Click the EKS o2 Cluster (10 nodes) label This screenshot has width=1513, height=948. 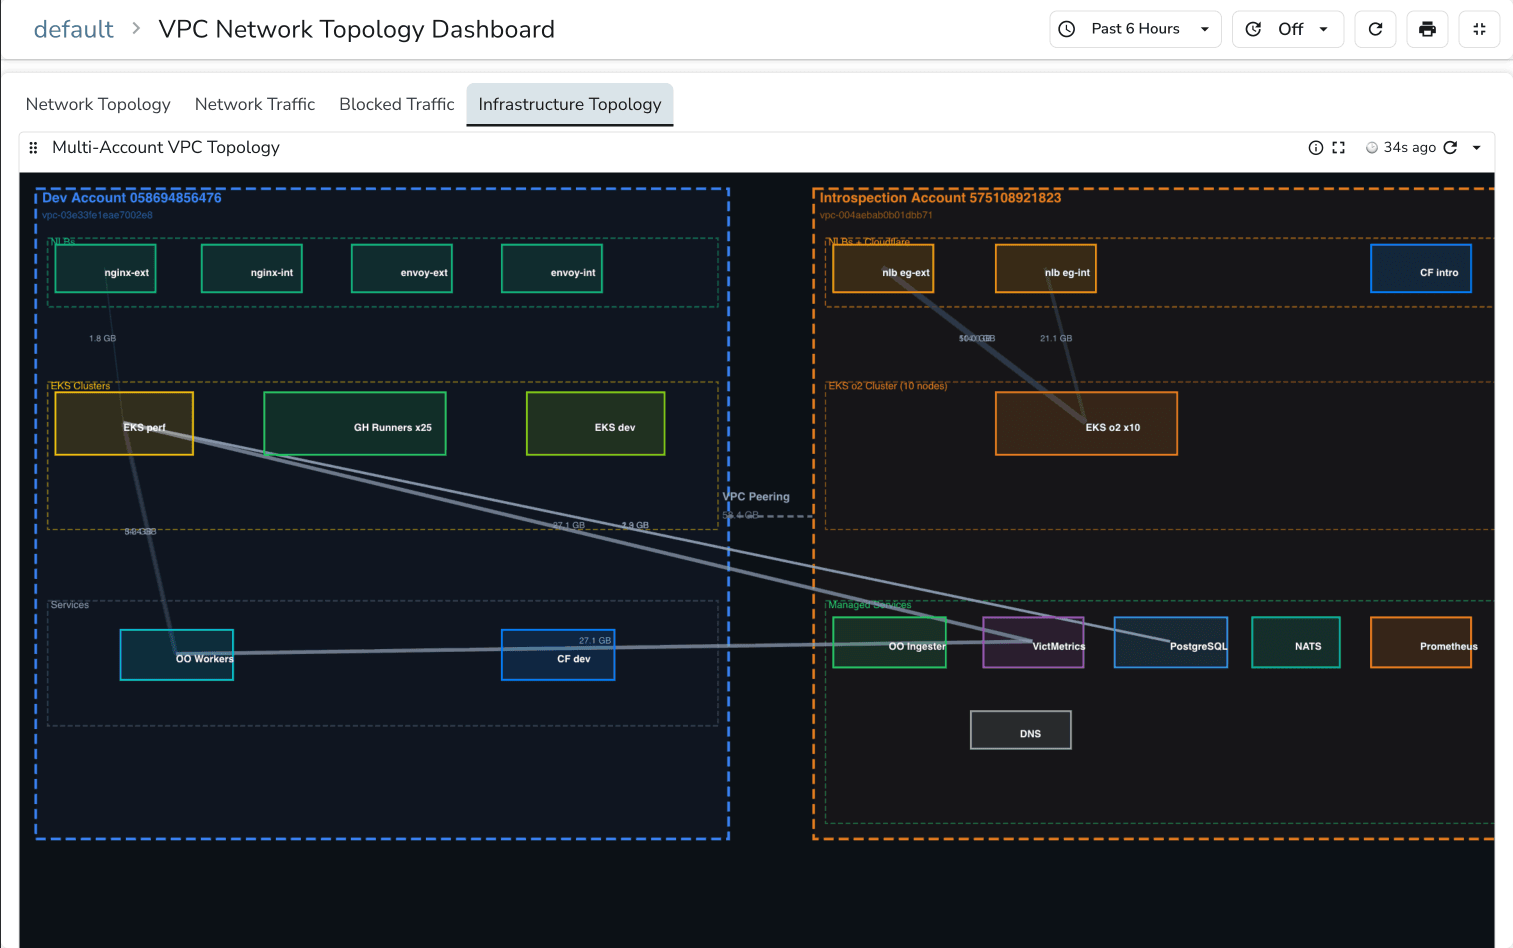(x=888, y=386)
